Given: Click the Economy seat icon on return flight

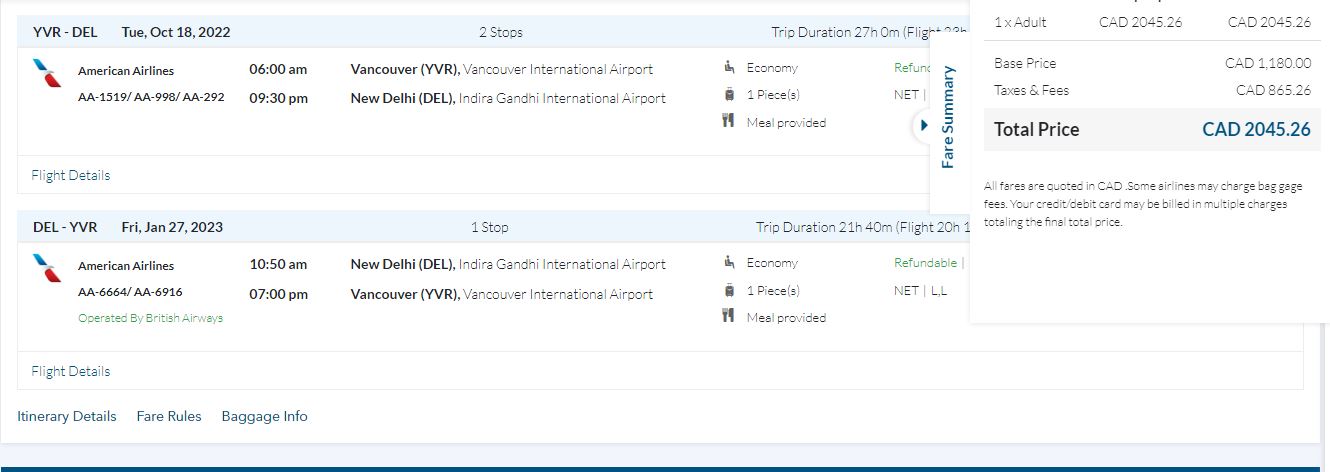Looking at the screenshot, I should coord(729,263).
